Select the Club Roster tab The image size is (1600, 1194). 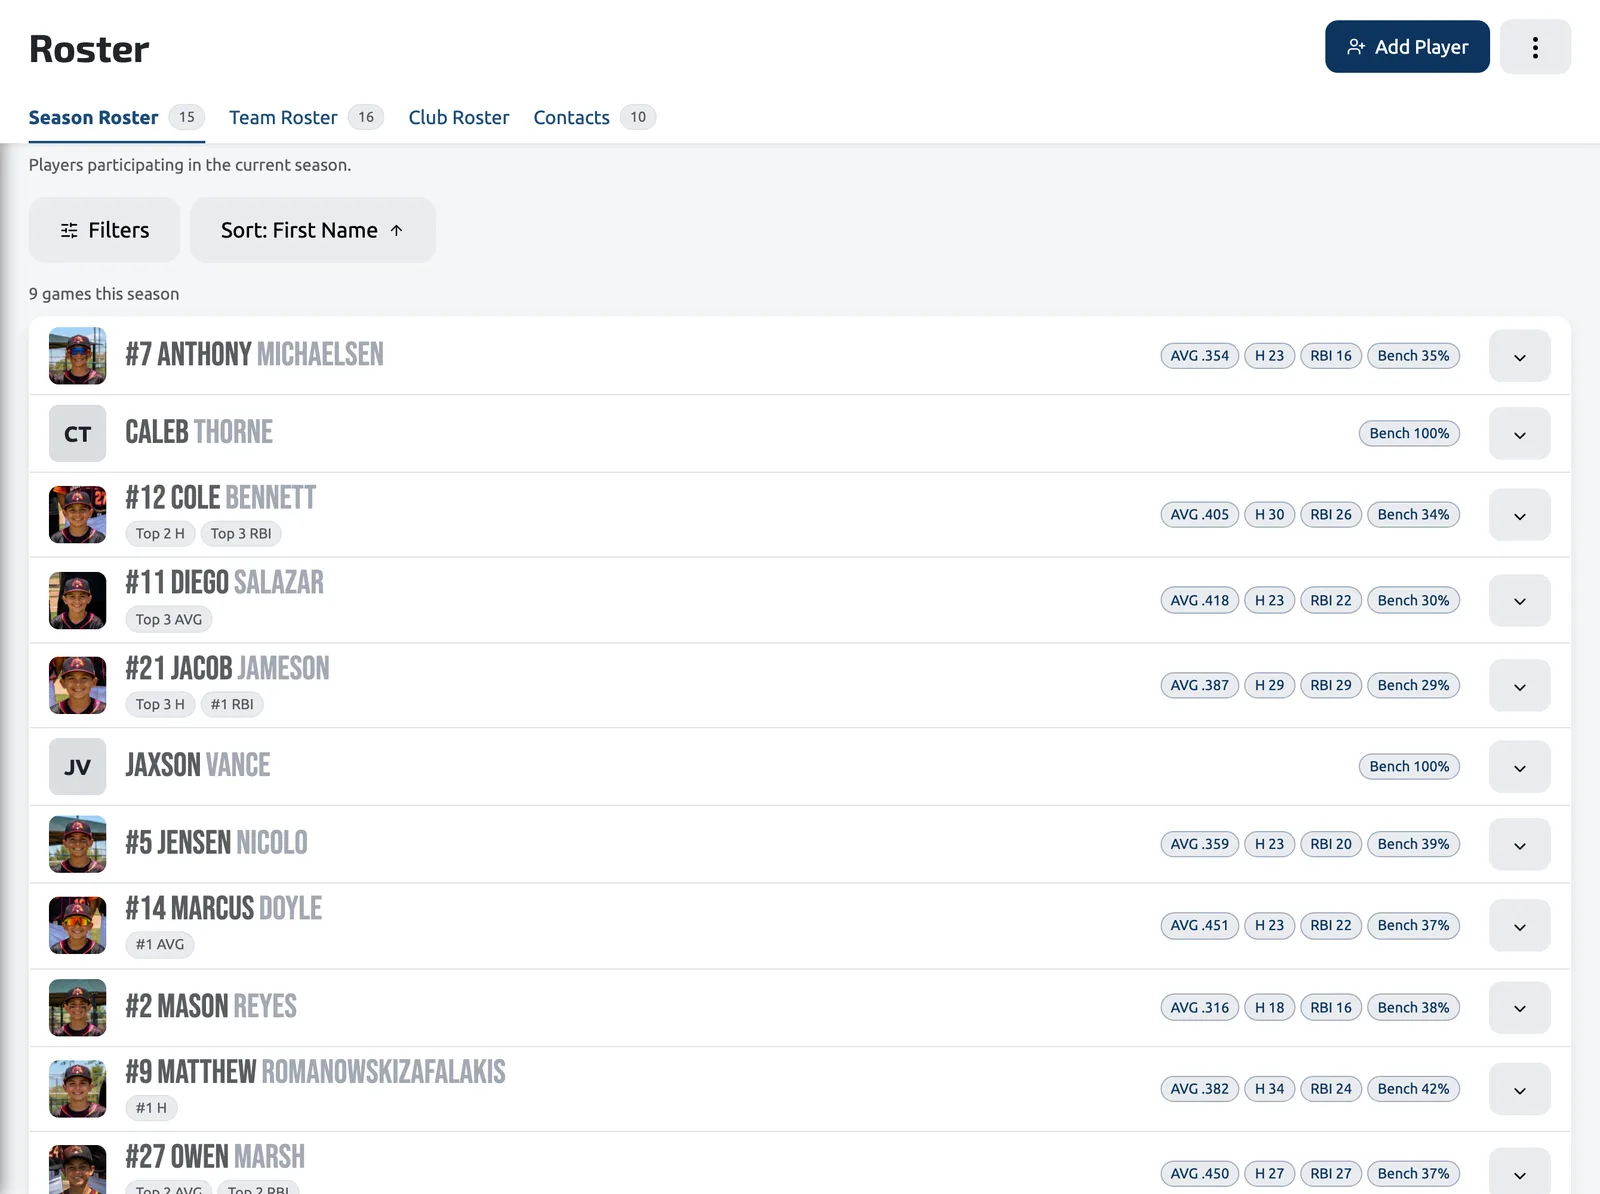click(459, 118)
